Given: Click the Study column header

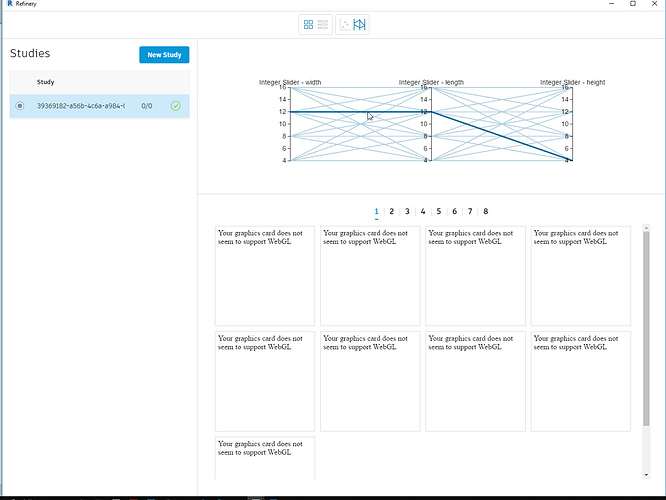Looking at the screenshot, I should point(45,82).
